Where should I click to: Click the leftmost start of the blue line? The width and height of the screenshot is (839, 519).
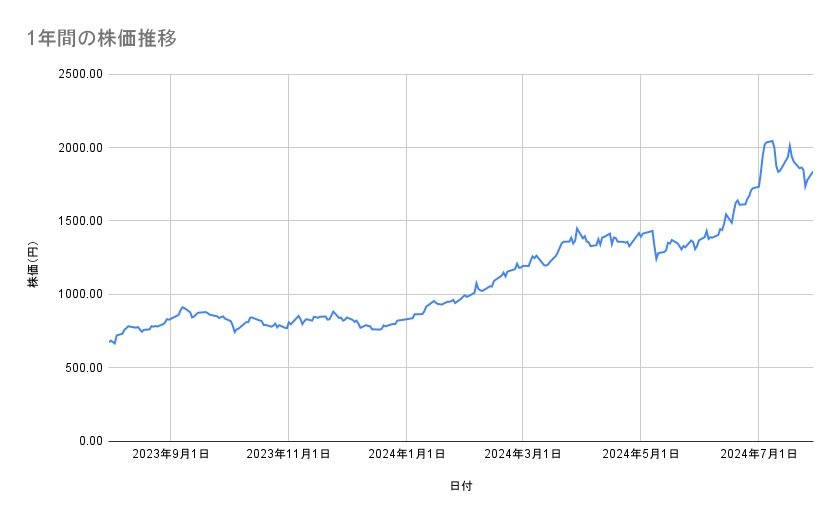point(109,342)
